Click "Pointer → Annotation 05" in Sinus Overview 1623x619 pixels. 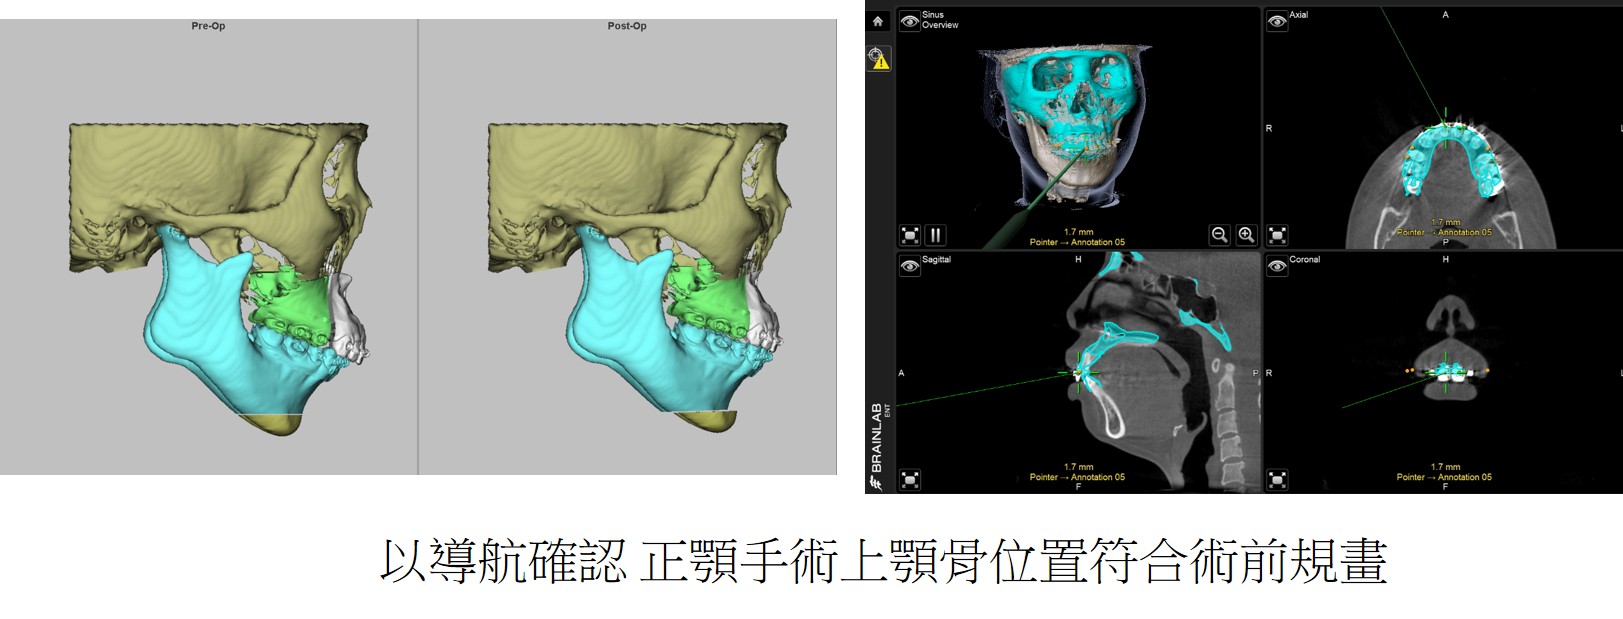1077,242
